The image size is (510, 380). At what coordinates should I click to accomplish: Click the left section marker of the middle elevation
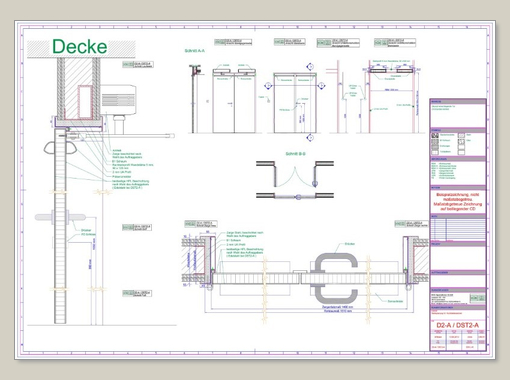click(268, 86)
